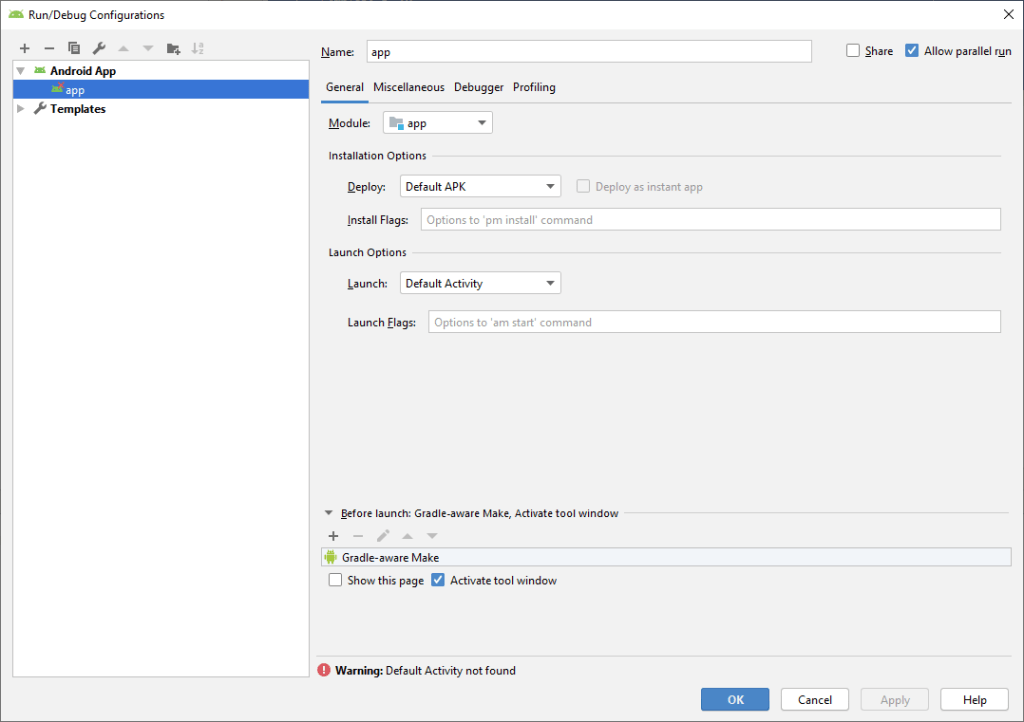Switch to the Debugger tab

tap(479, 87)
